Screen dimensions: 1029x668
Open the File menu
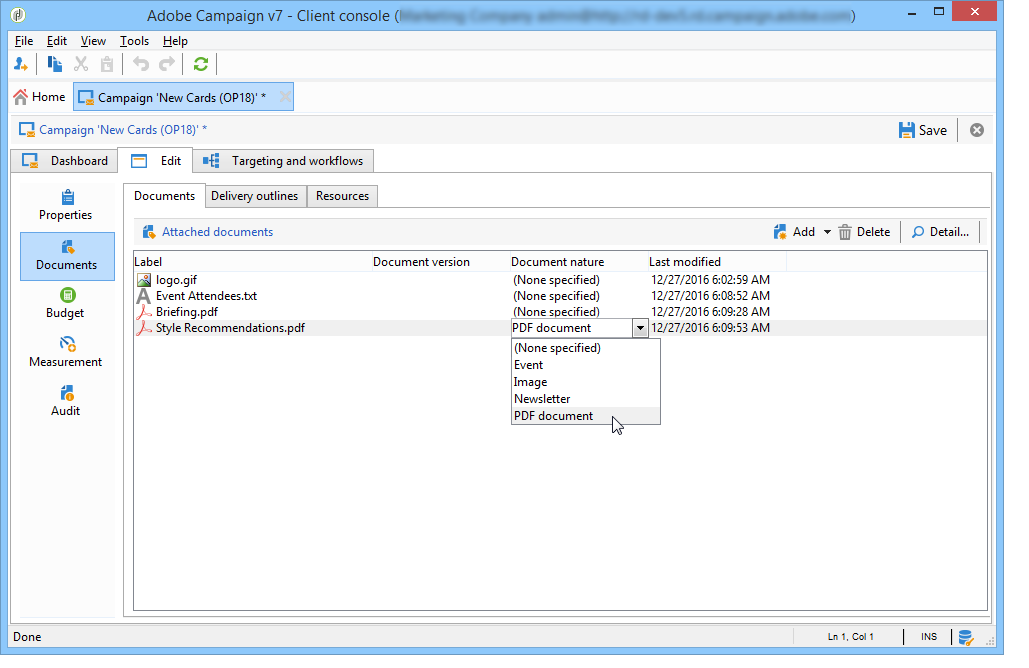click(x=24, y=41)
